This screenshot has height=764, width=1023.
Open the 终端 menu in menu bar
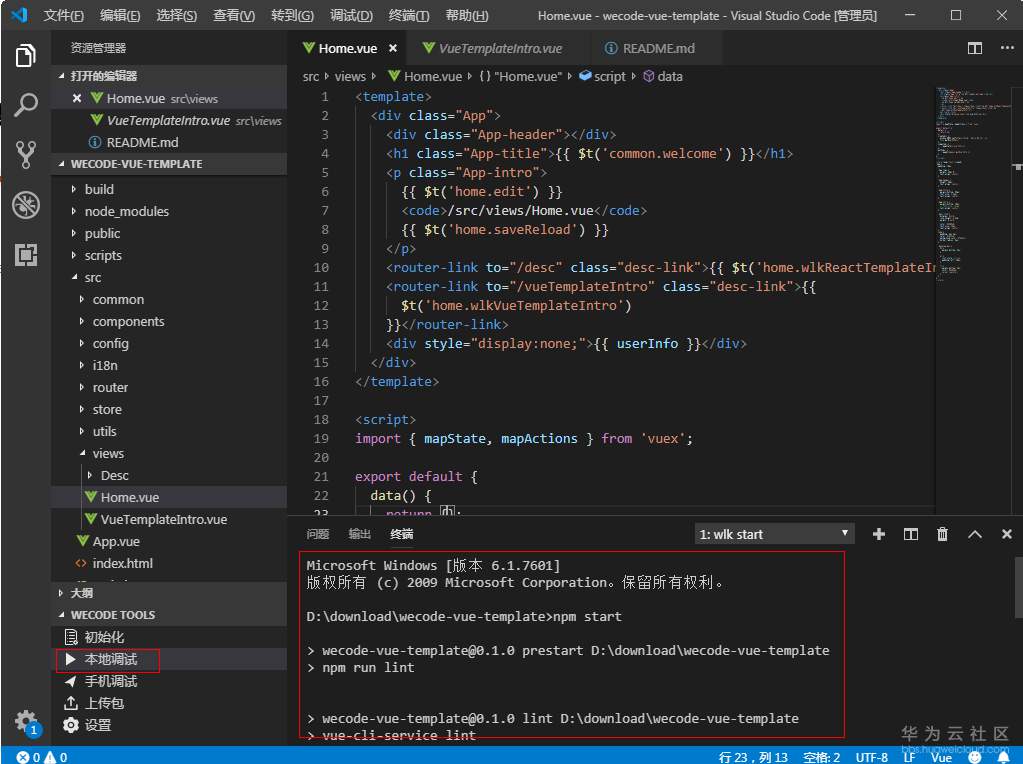tap(408, 16)
